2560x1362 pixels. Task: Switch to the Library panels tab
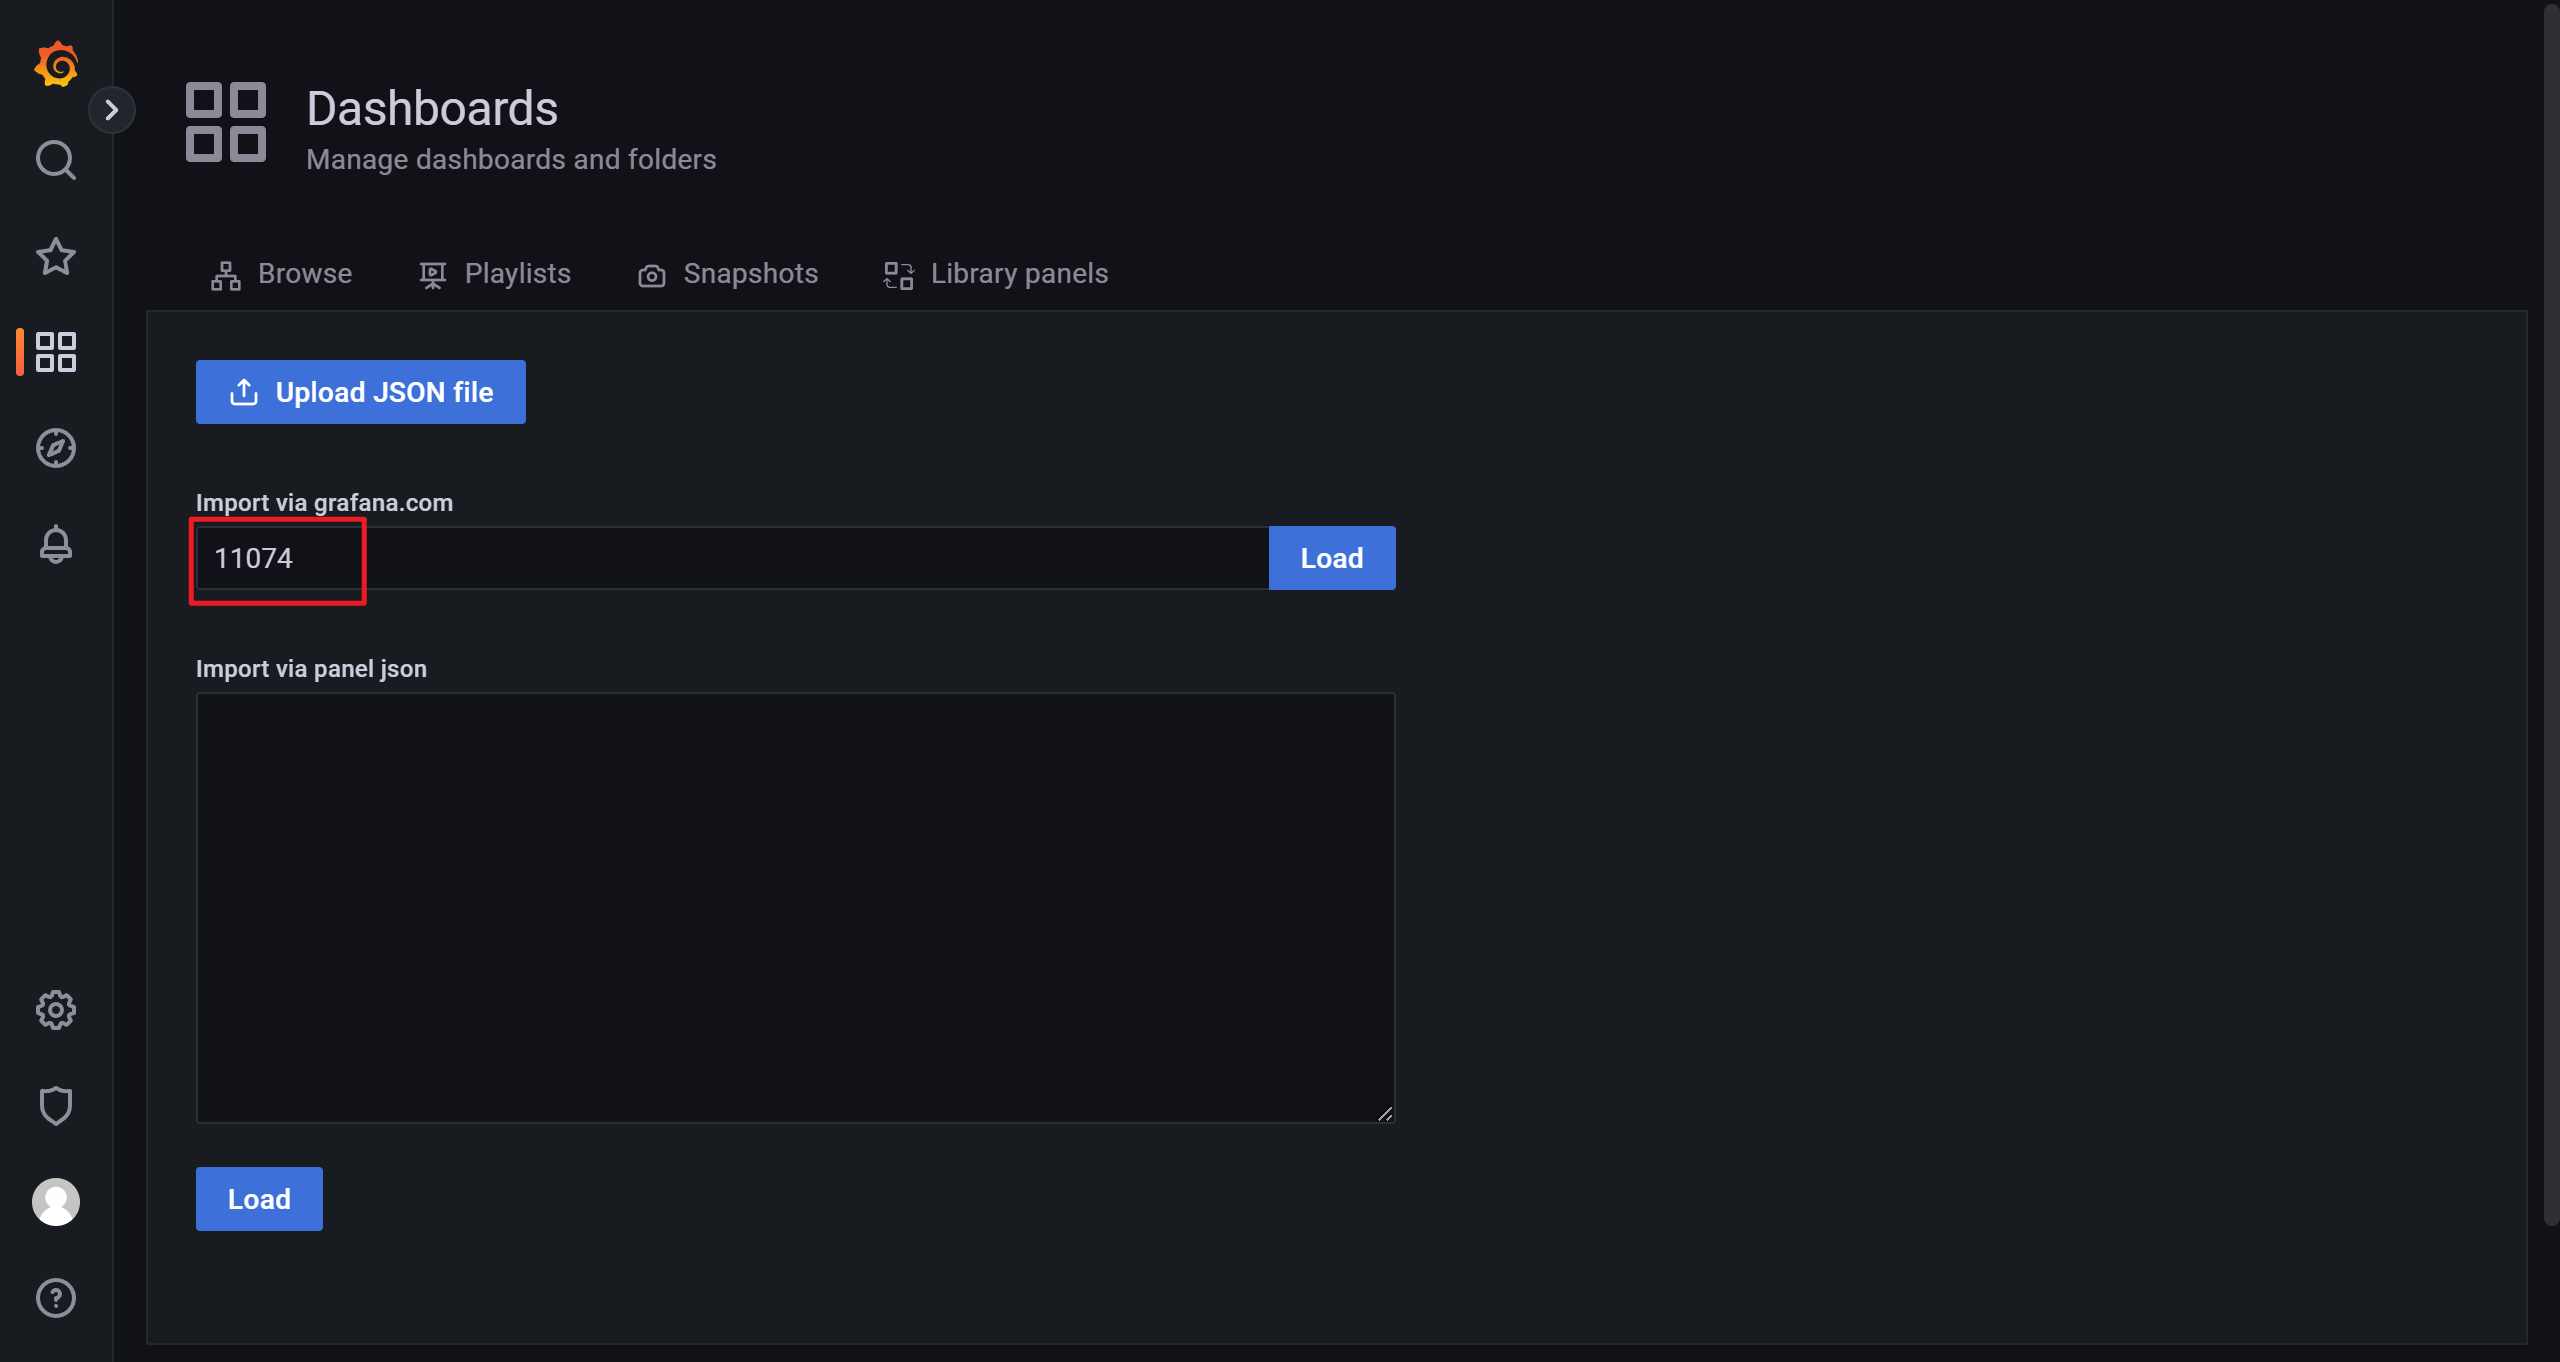[x=996, y=274]
